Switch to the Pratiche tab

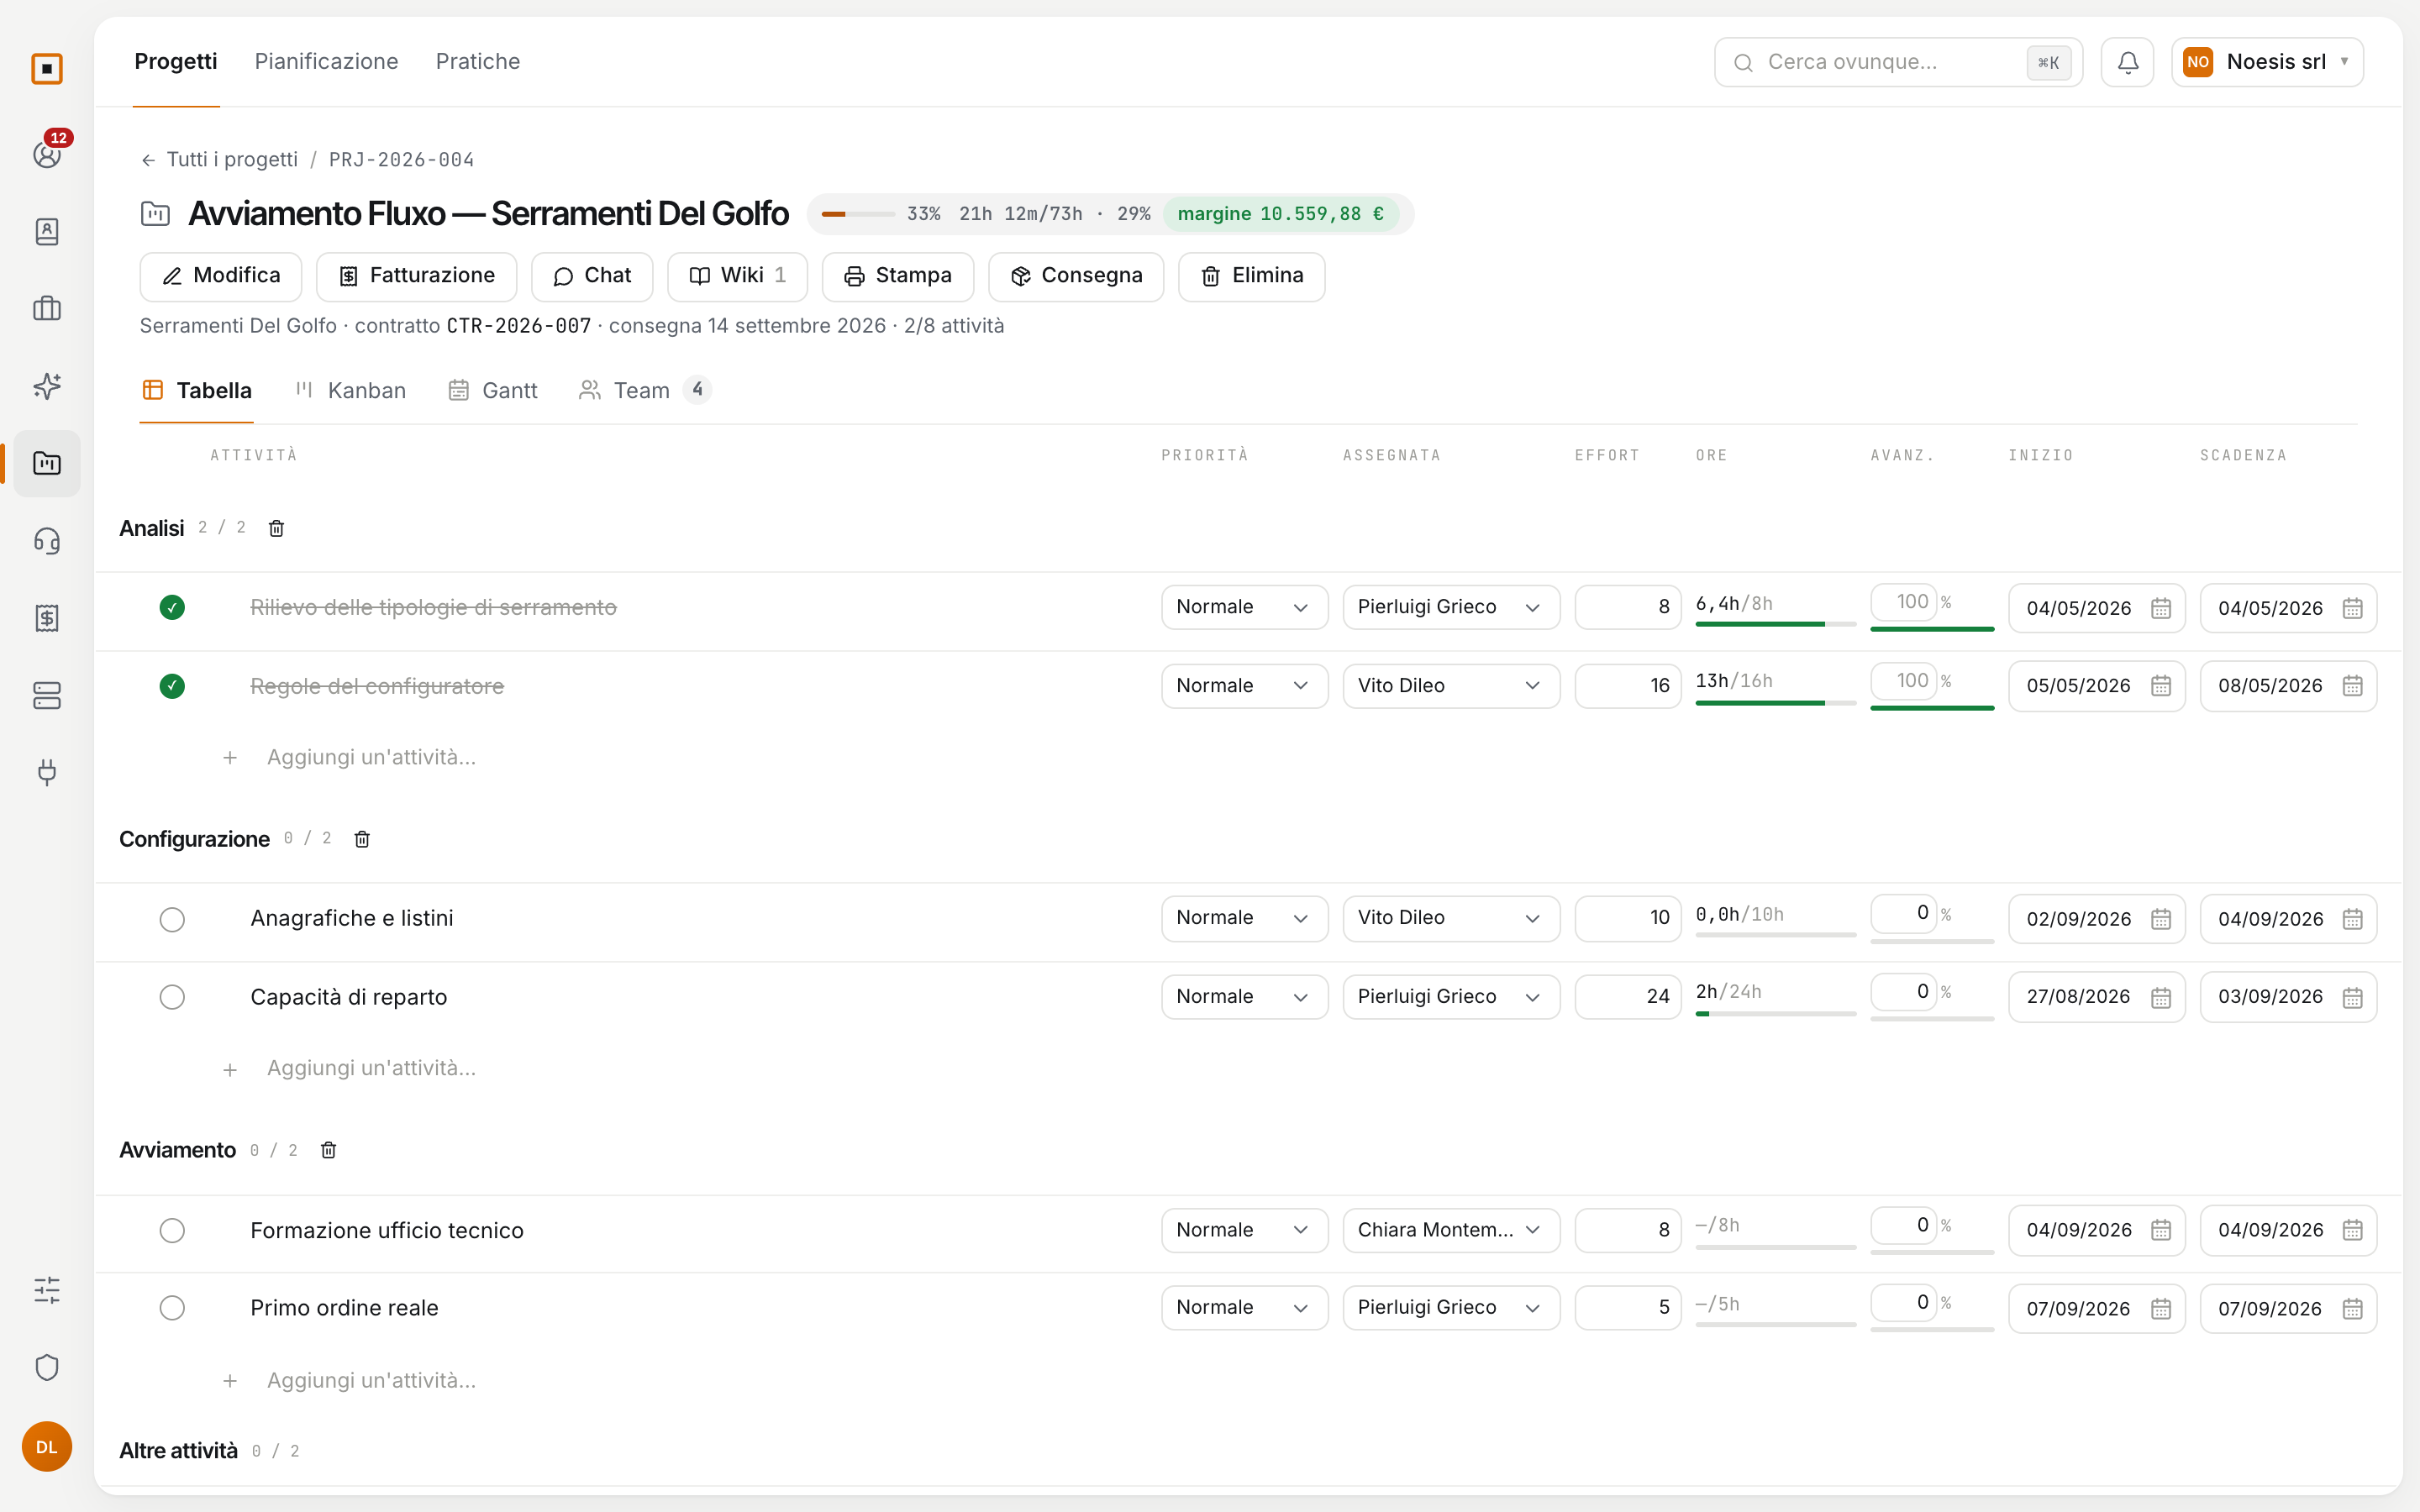pyautogui.click(x=478, y=62)
